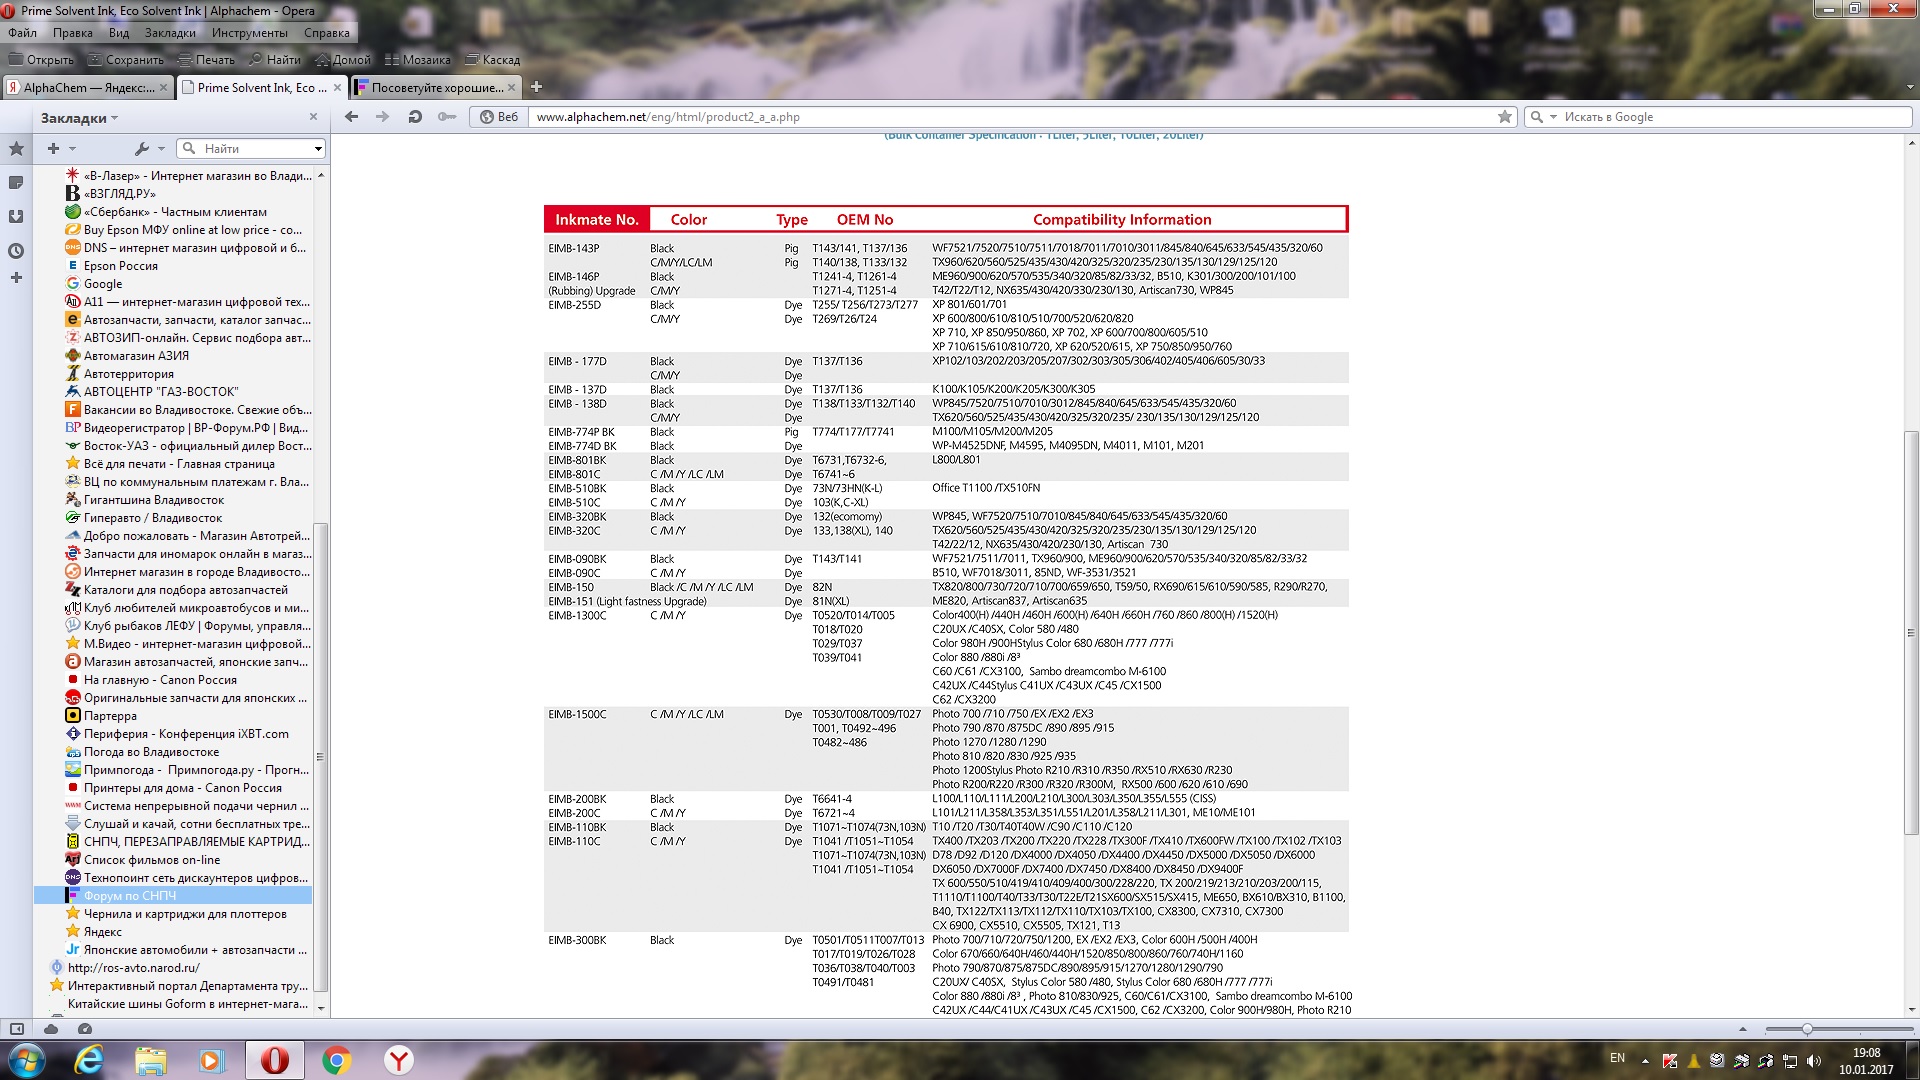
Task: Toggle the side panel from the status bar
Action: (17, 1029)
